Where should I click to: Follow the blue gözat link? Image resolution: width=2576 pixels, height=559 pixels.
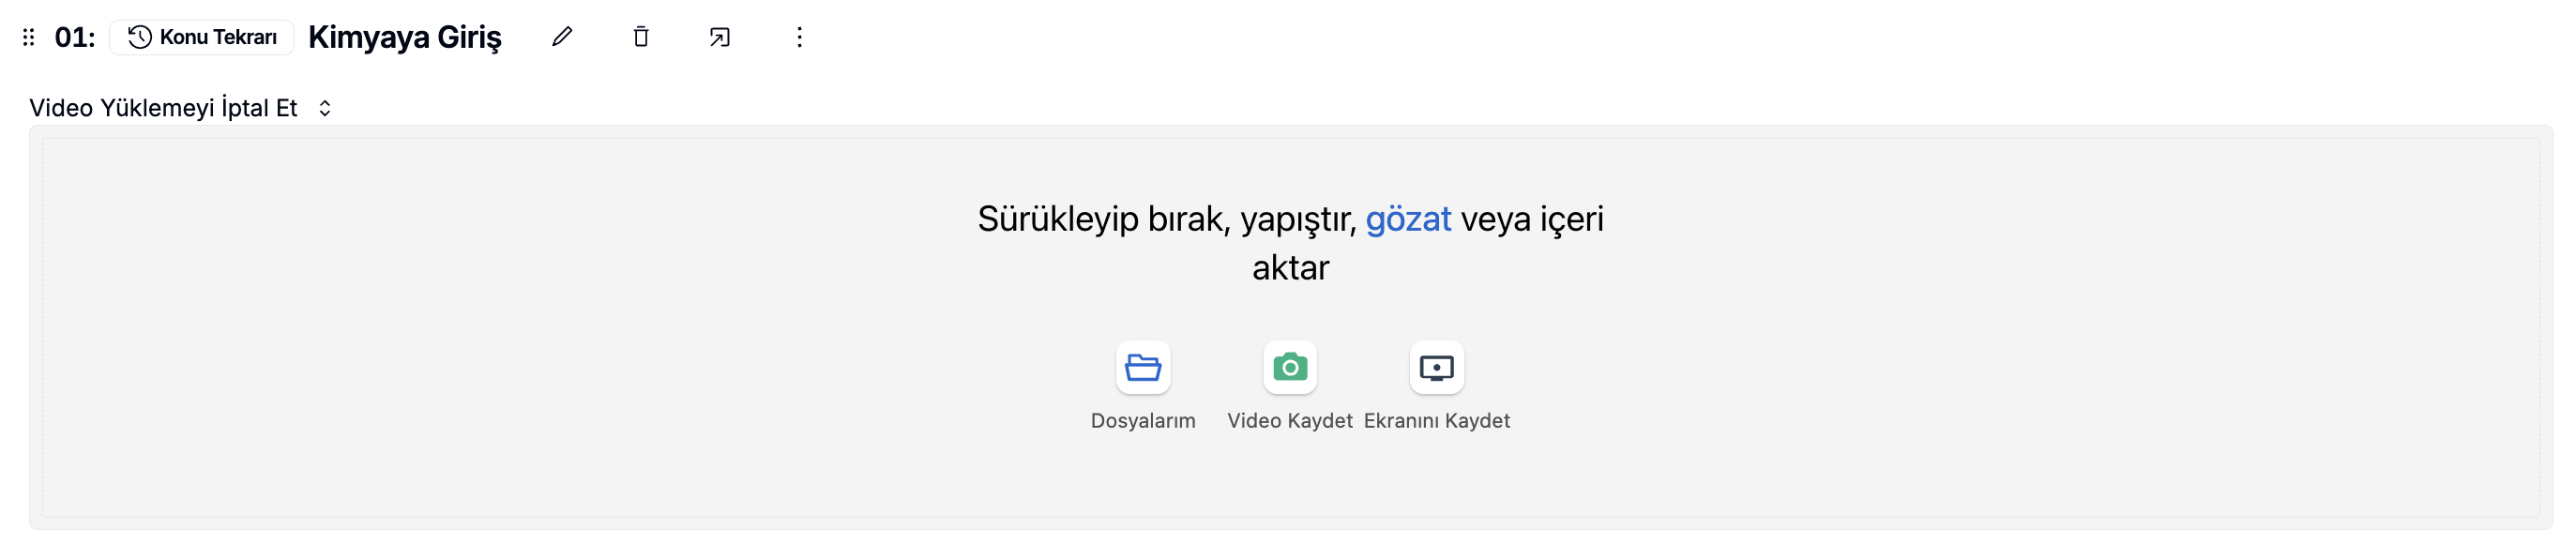[1408, 219]
